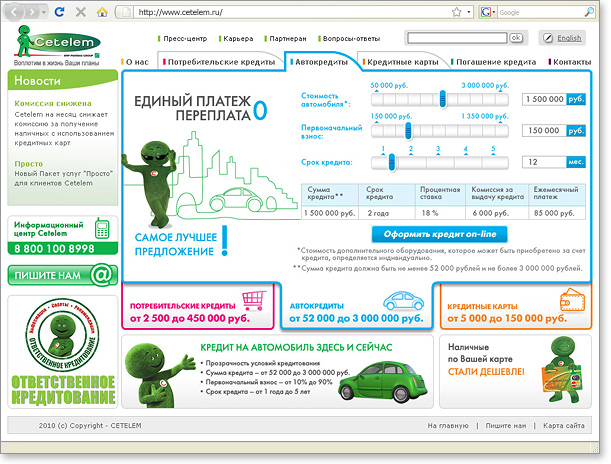The image size is (611, 464).
Task: Open Карта сайта footer link
Action: pyautogui.click(x=563, y=426)
